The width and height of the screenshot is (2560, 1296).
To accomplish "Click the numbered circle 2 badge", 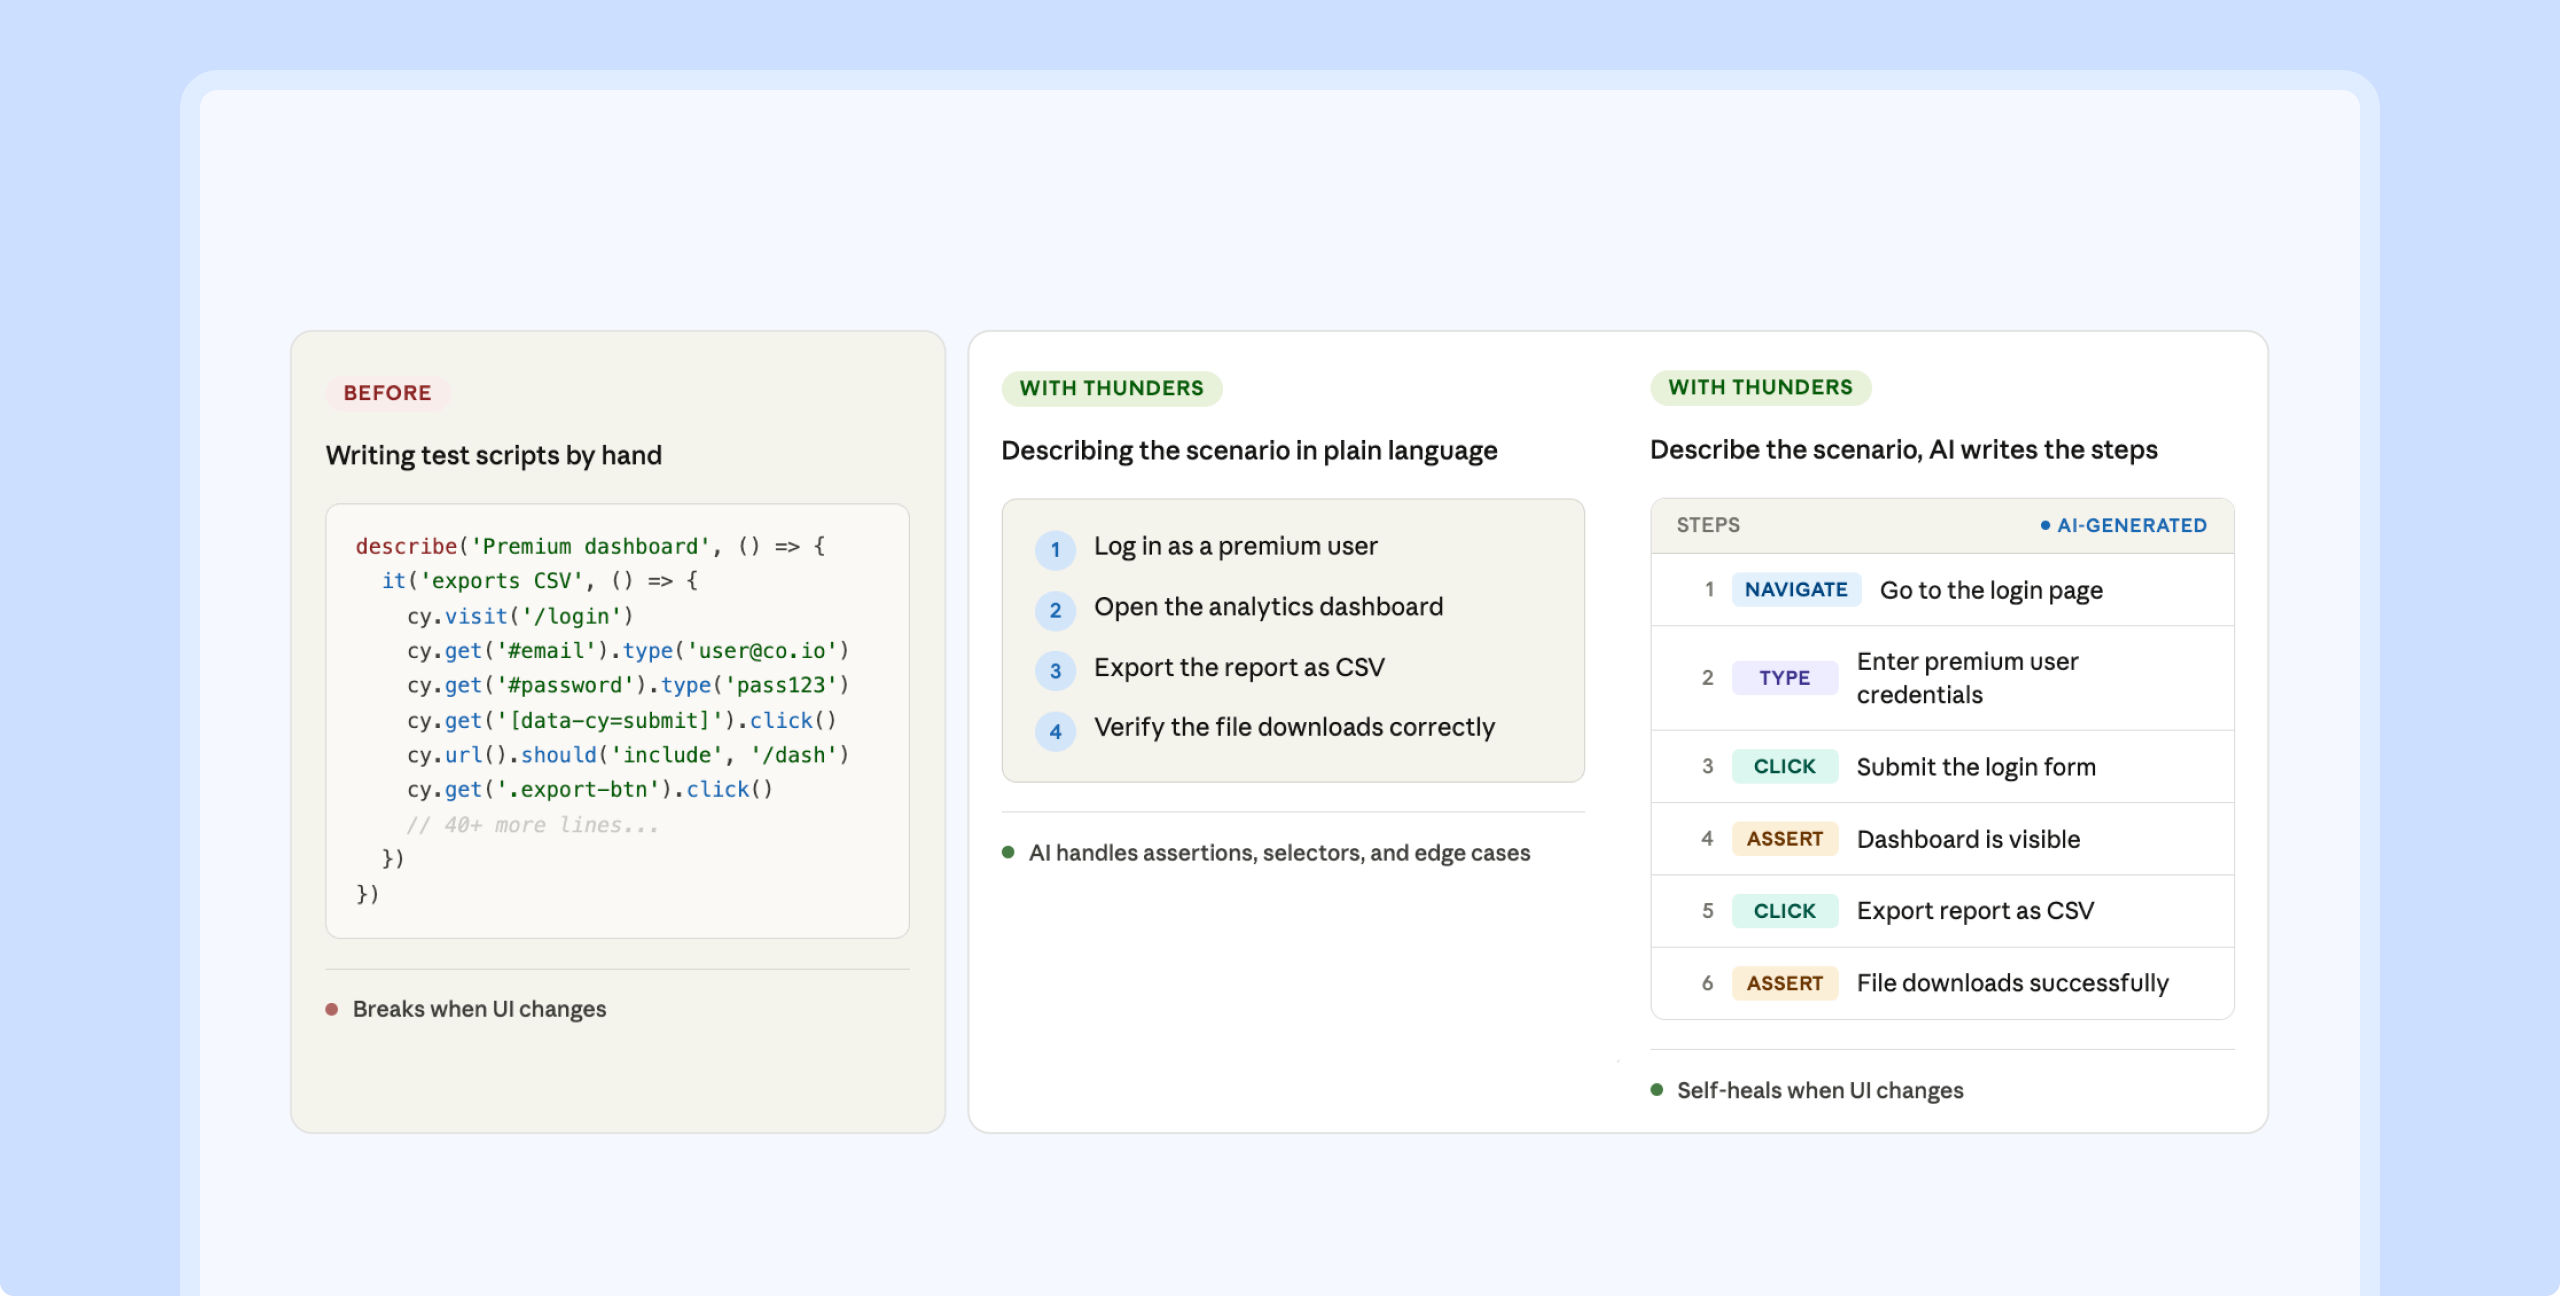I will (1055, 610).
